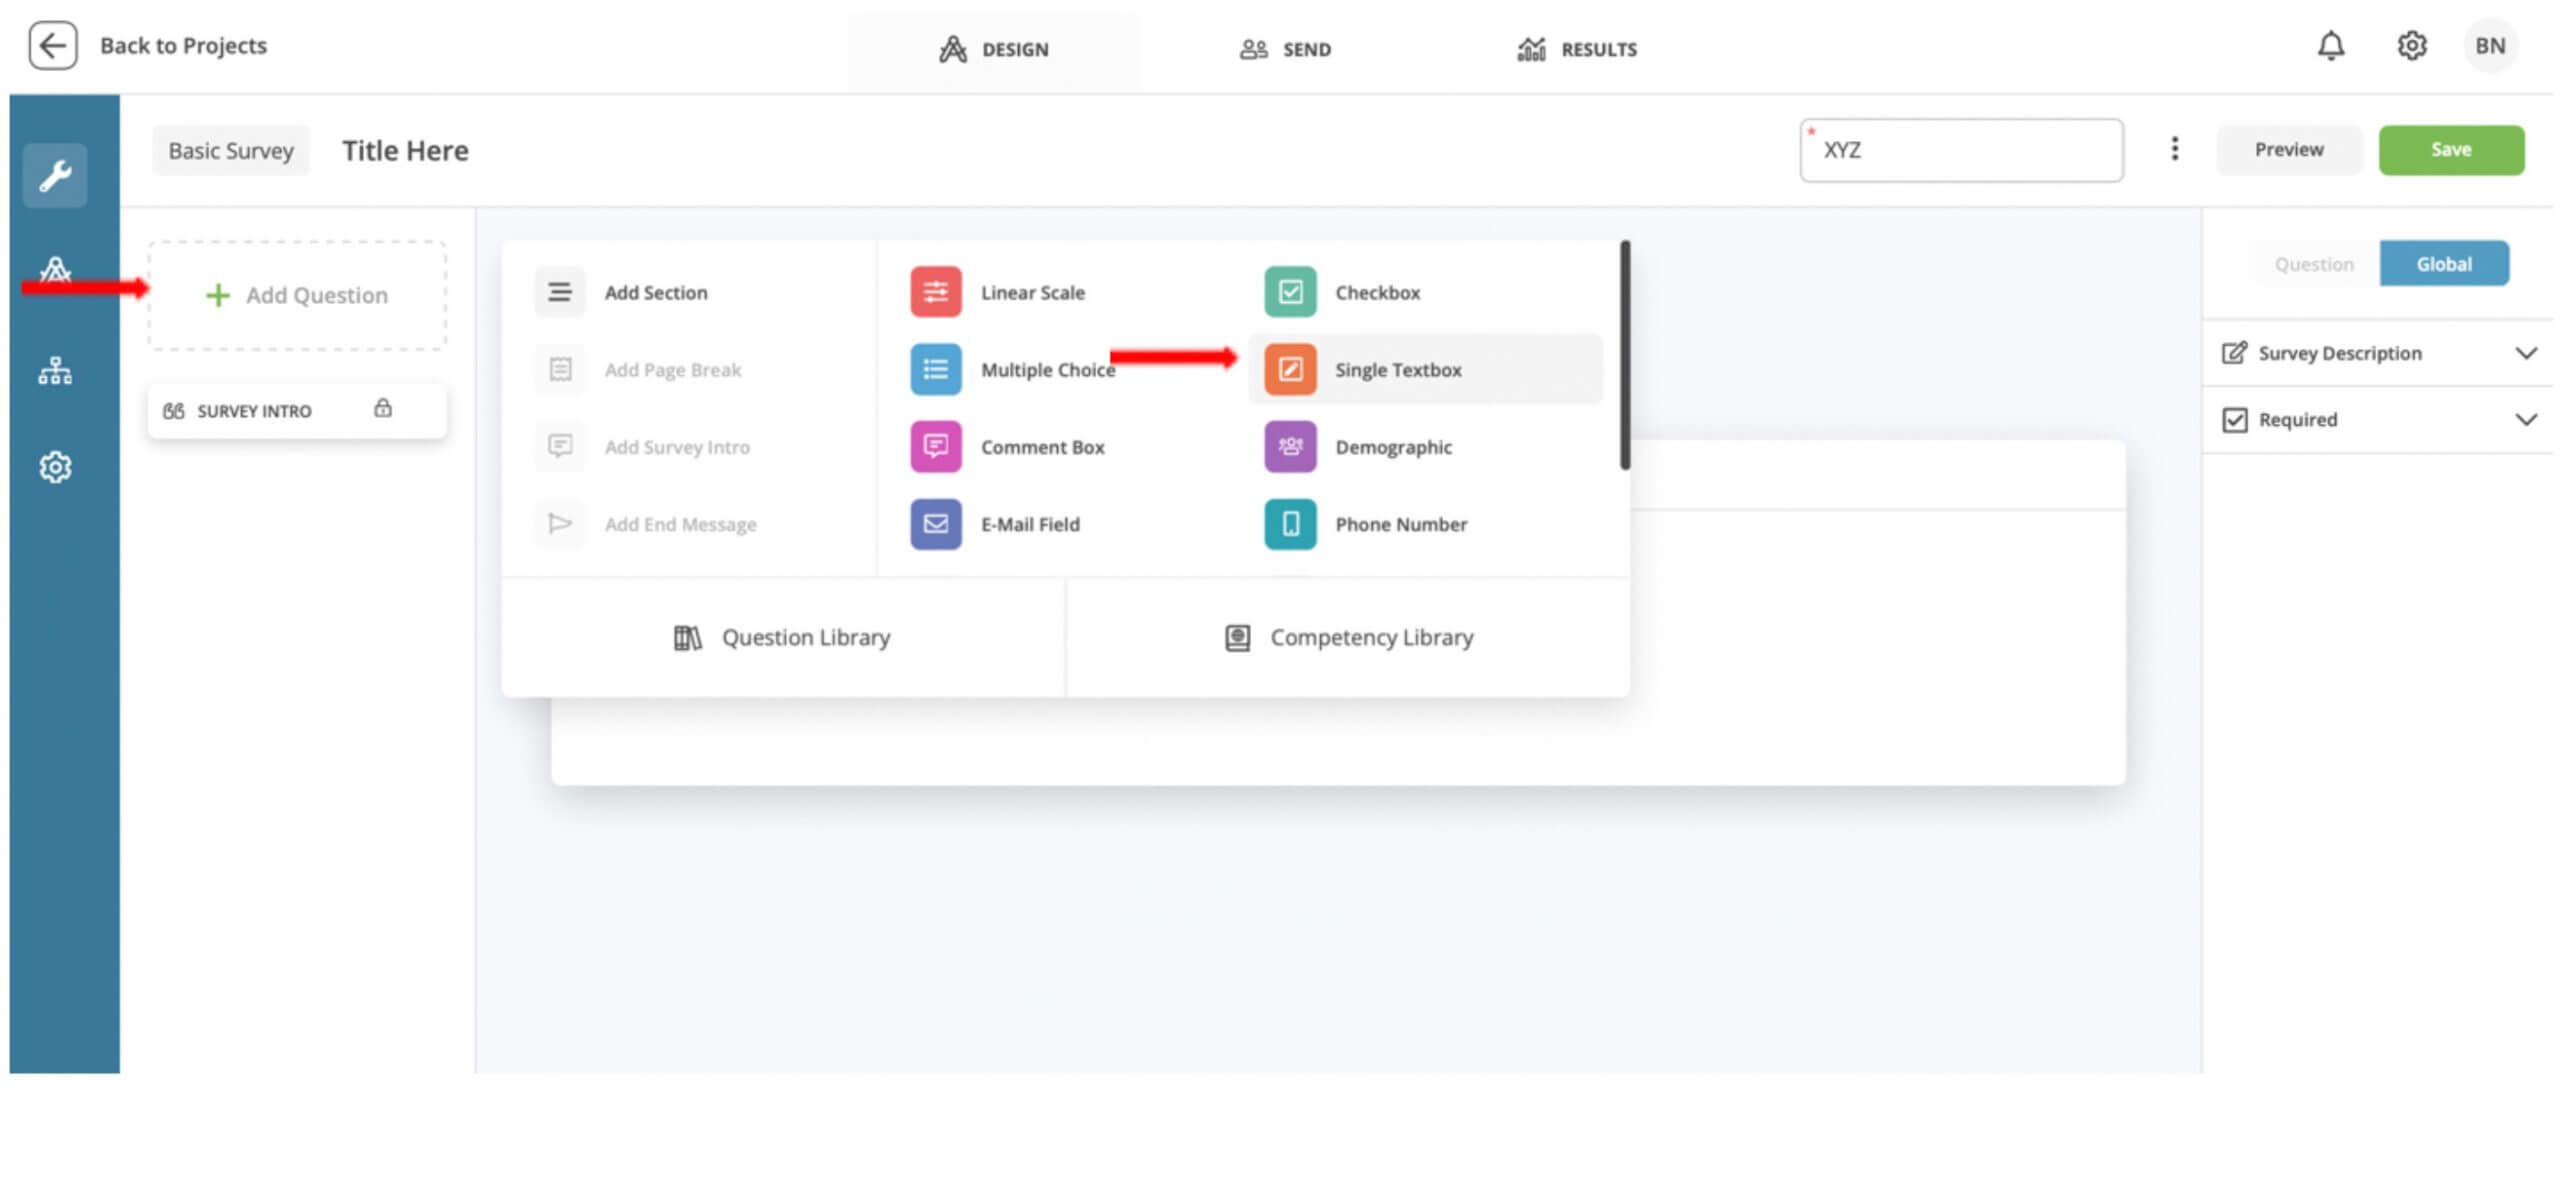Screen dimensions: 2560x1192
Task: Click the back arrow icon
Action: (53, 46)
